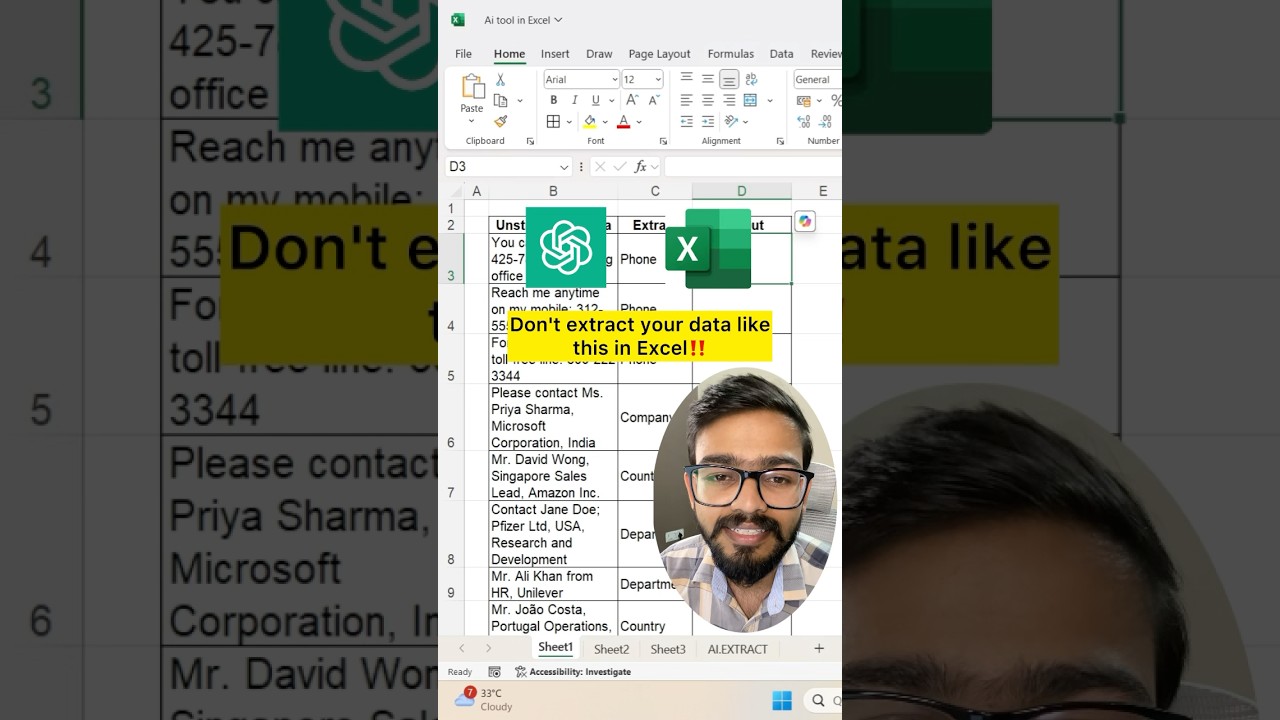
Task: Click the Insert Function fx button
Action: click(641, 167)
